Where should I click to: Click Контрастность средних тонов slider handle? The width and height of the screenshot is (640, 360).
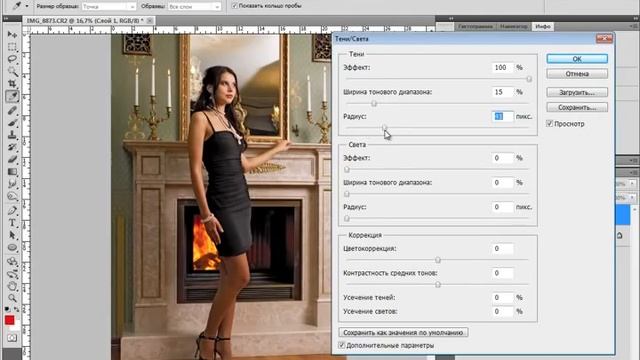point(438,284)
